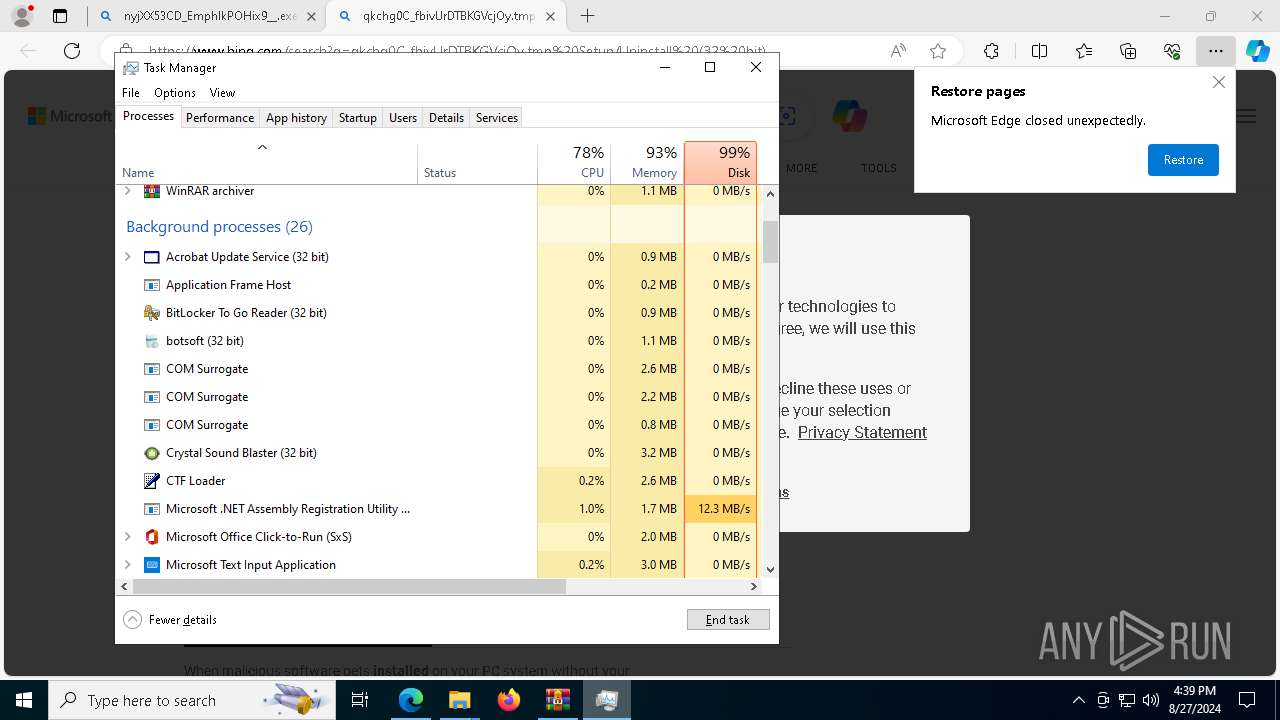1280x720 pixels.
Task: Refresh the Edge page
Action: coord(72,51)
